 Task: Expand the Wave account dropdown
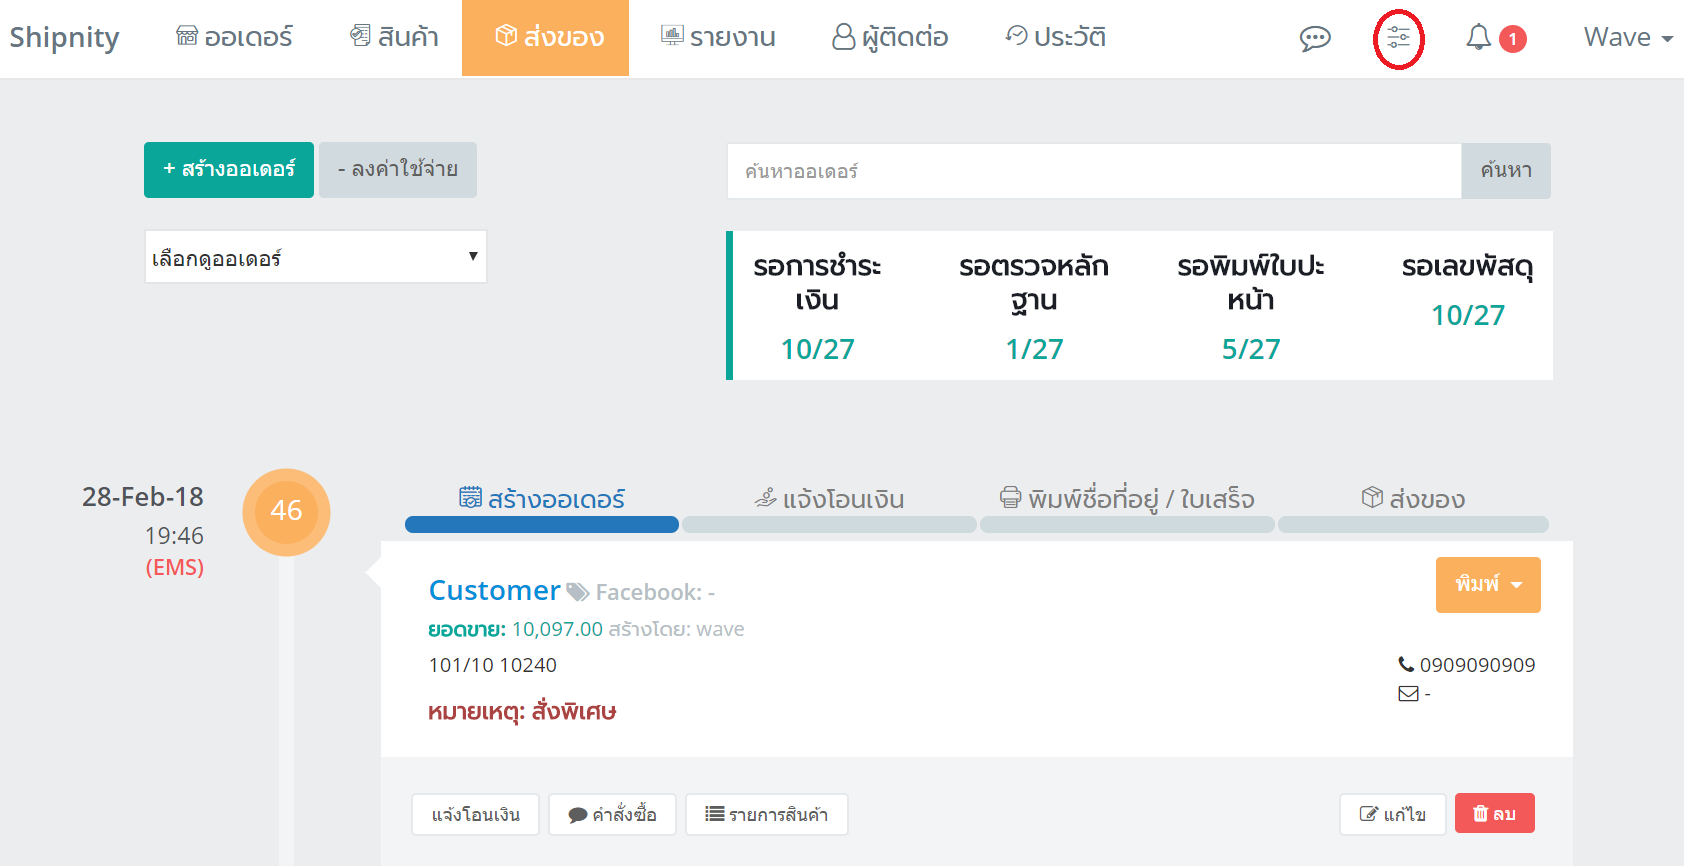pos(1627,38)
